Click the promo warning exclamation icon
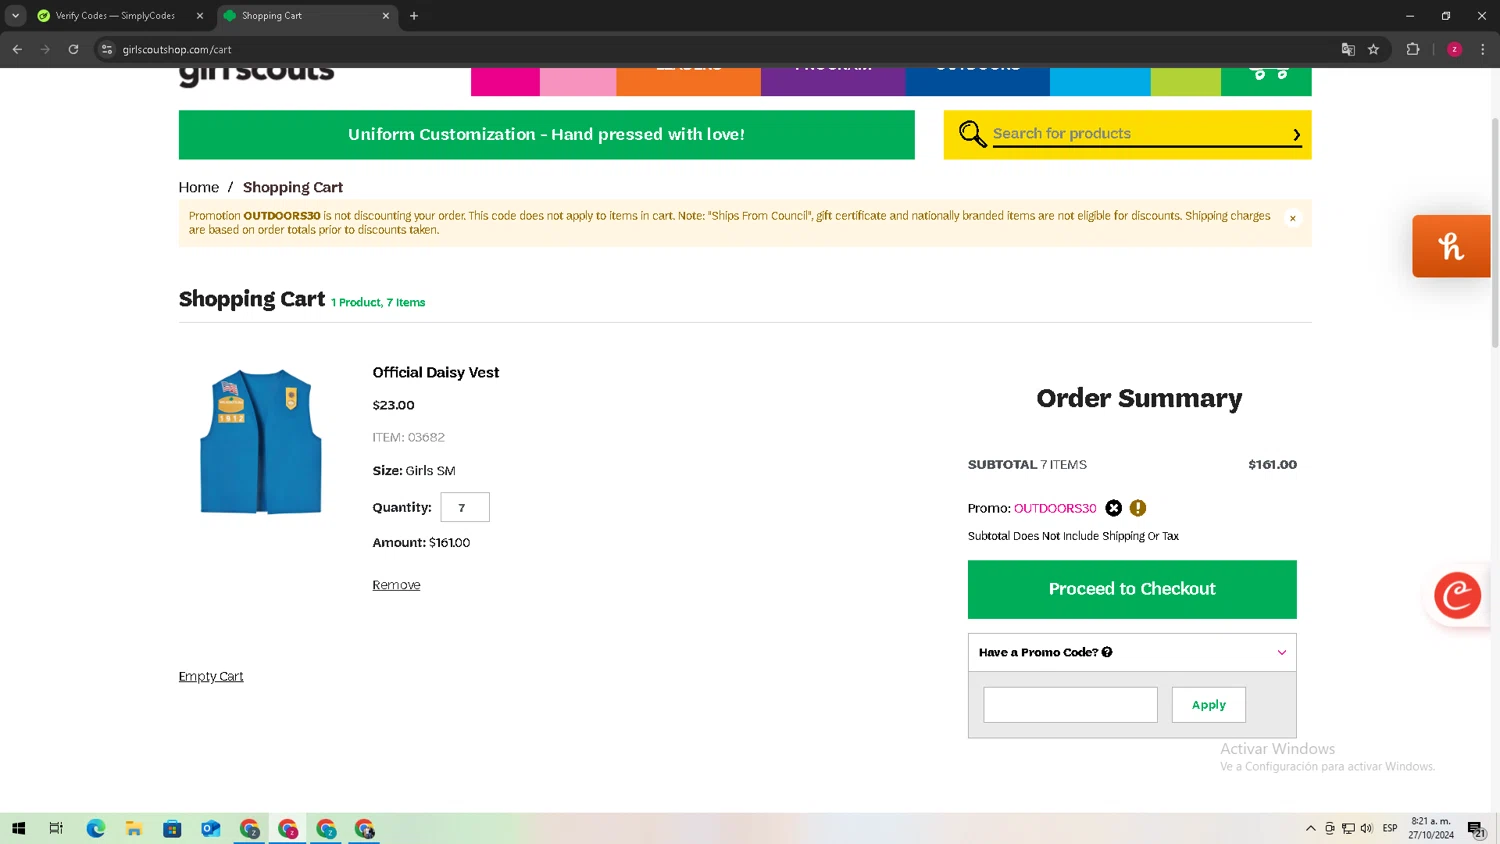The height and width of the screenshot is (844, 1500). click(x=1137, y=508)
